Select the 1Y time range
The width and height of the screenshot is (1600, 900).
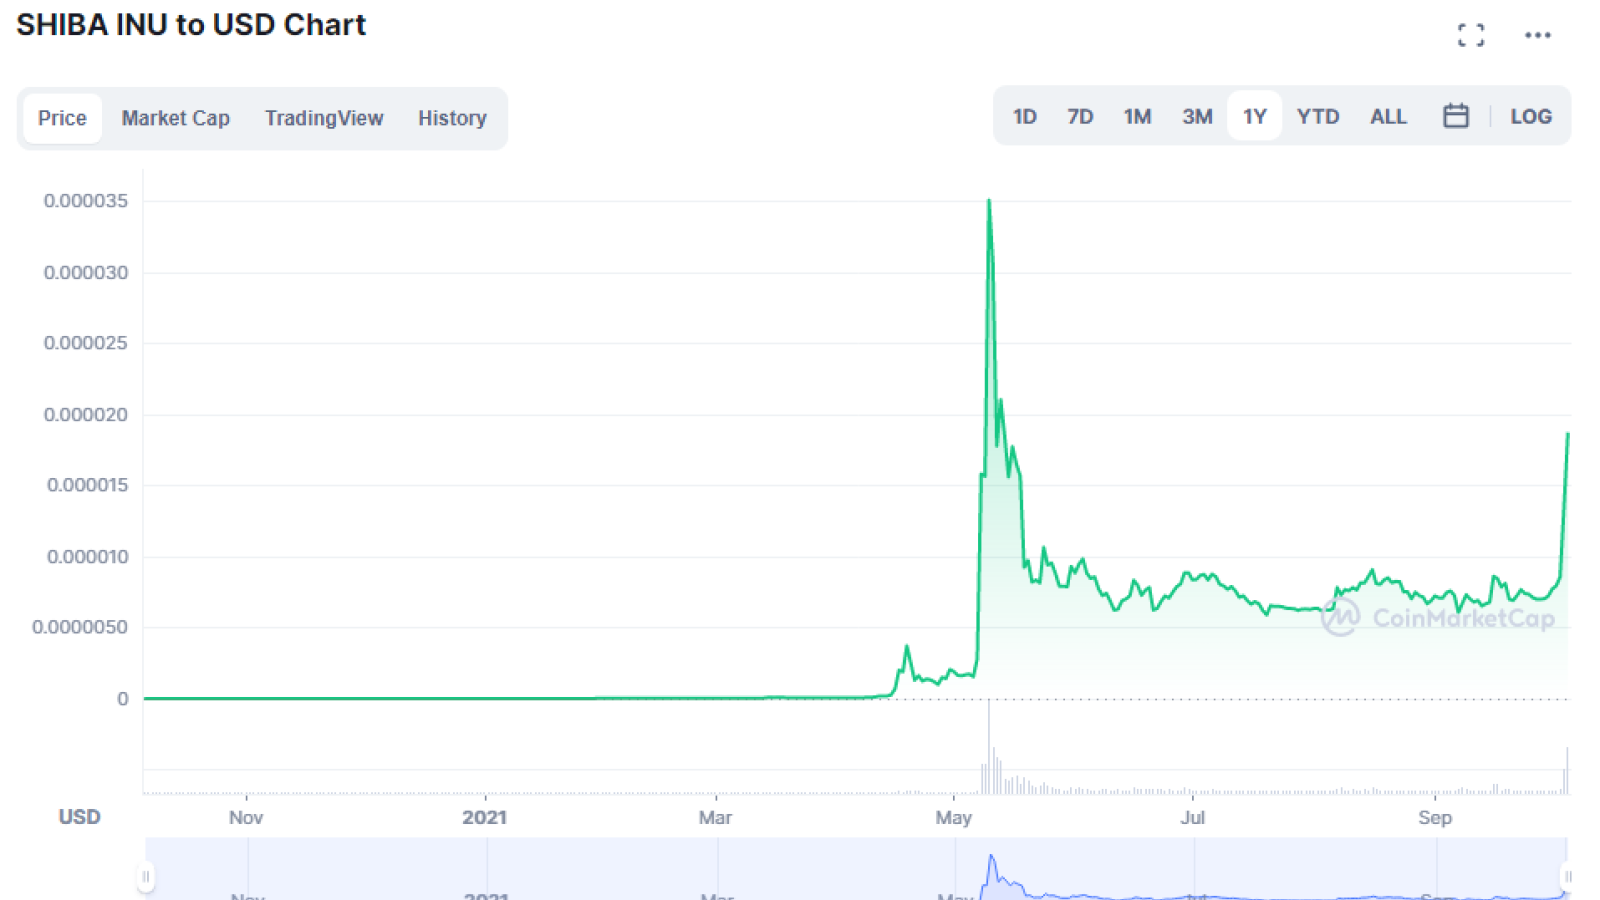[x=1255, y=116]
